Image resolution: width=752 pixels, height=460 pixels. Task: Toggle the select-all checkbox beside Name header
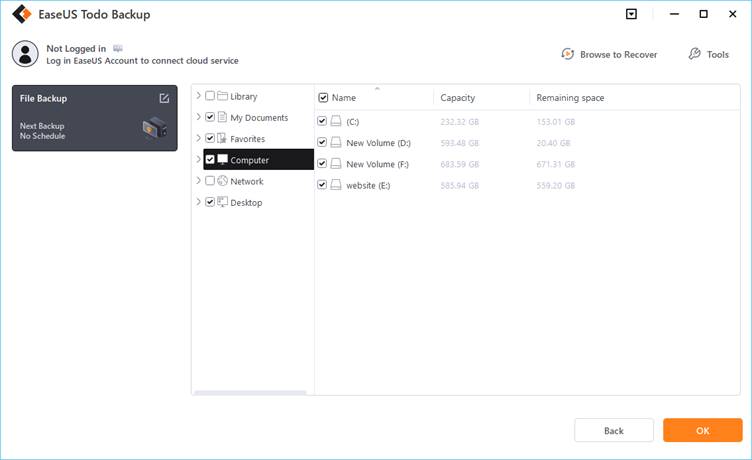click(323, 98)
